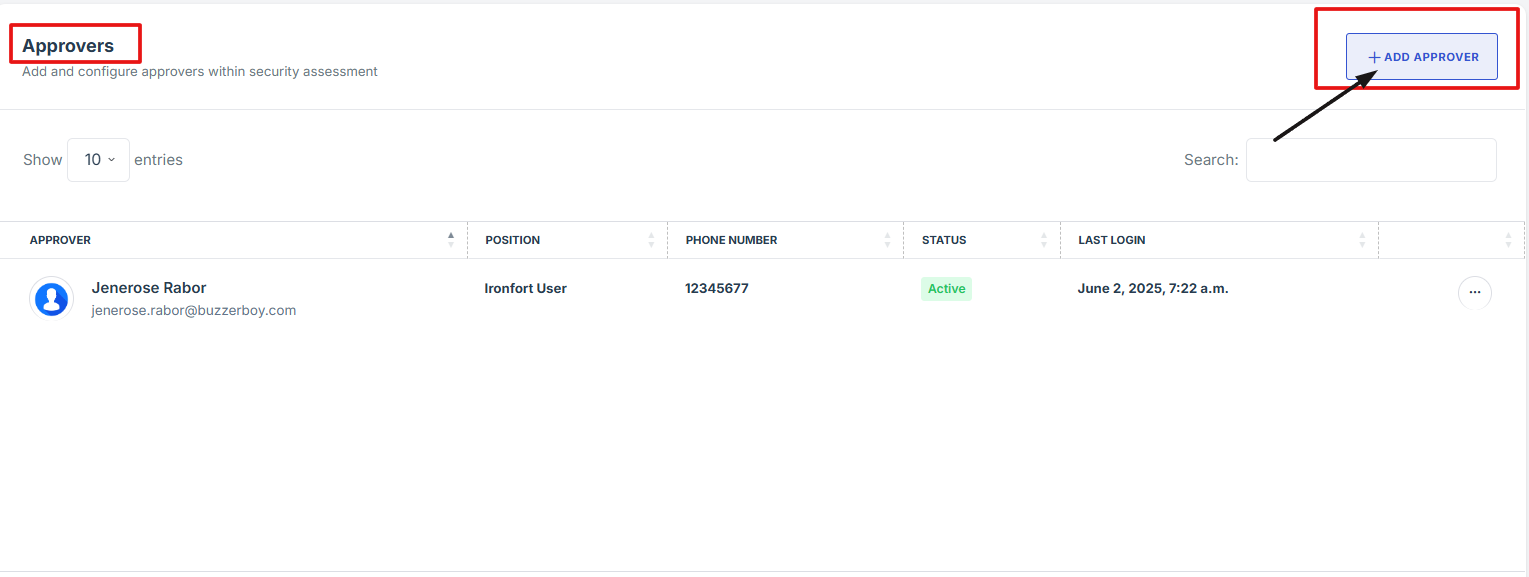Image resolution: width=1529 pixels, height=577 pixels.
Task: Focus the Search input field
Action: (x=1370, y=160)
